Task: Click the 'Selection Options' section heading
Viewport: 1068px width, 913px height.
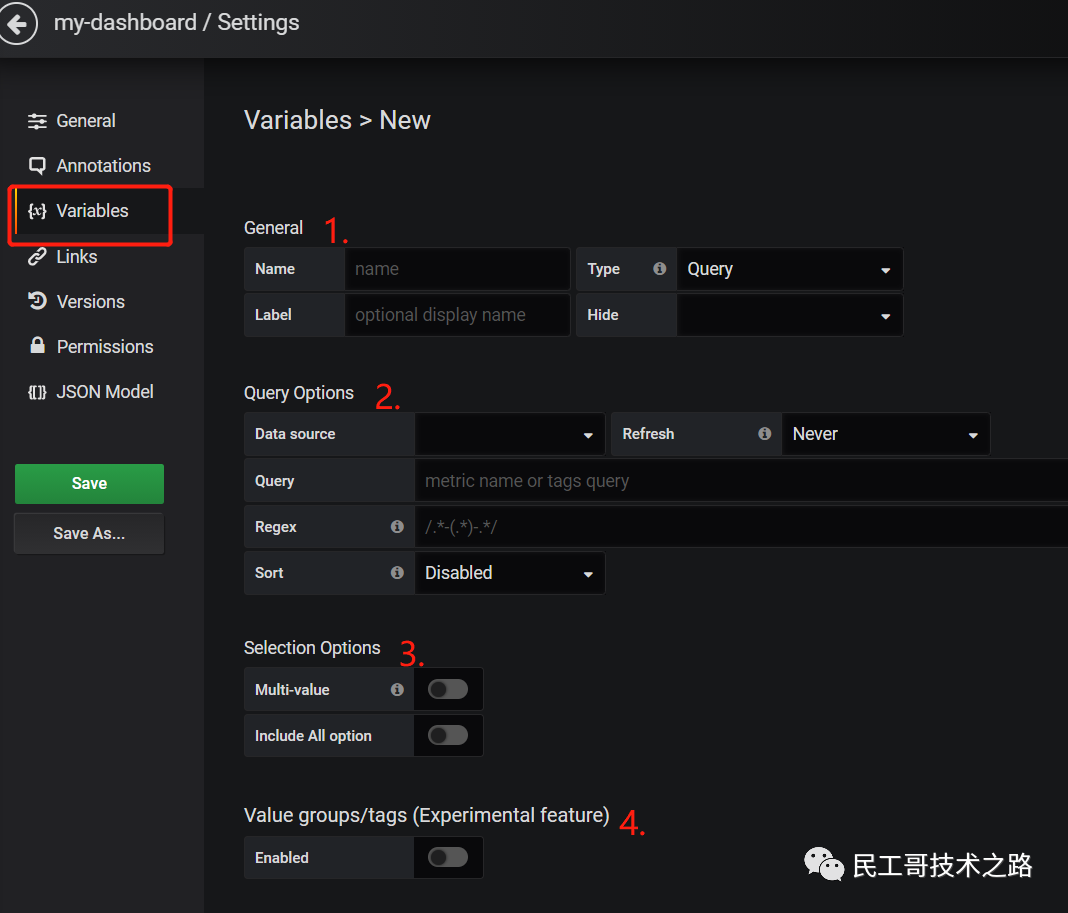Action: point(312,647)
